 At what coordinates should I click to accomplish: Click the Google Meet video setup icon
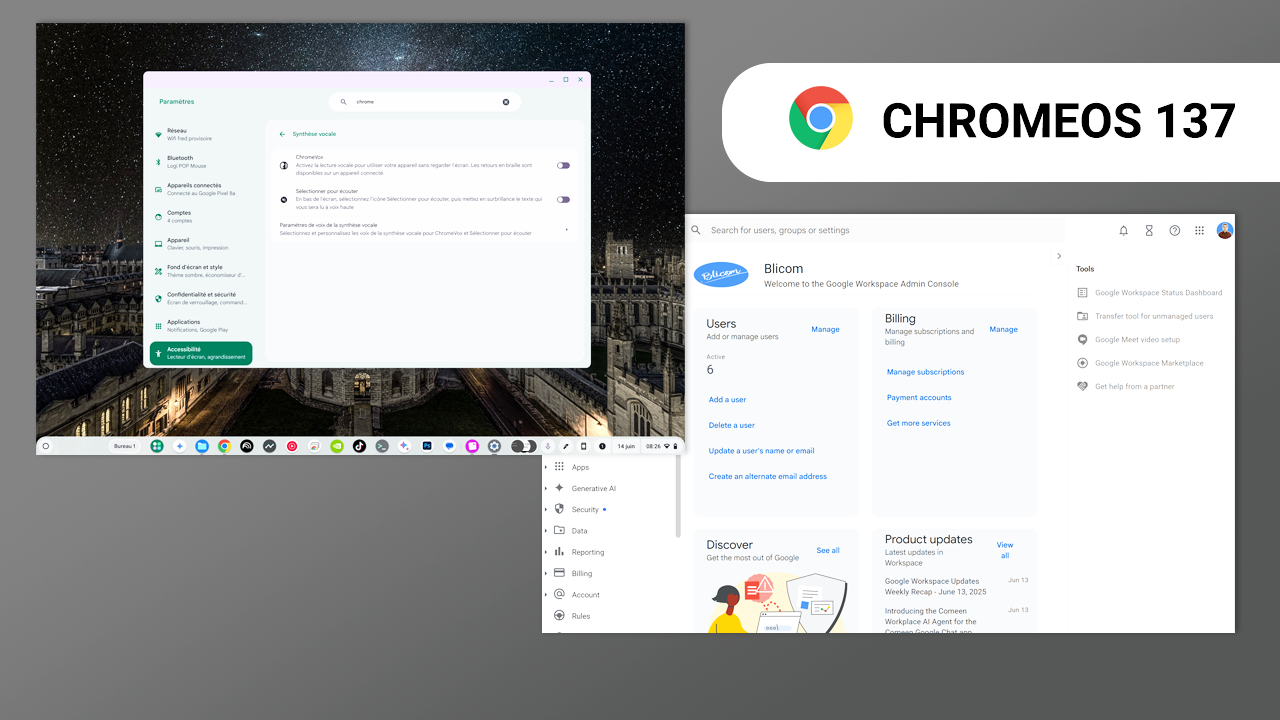[1082, 340]
